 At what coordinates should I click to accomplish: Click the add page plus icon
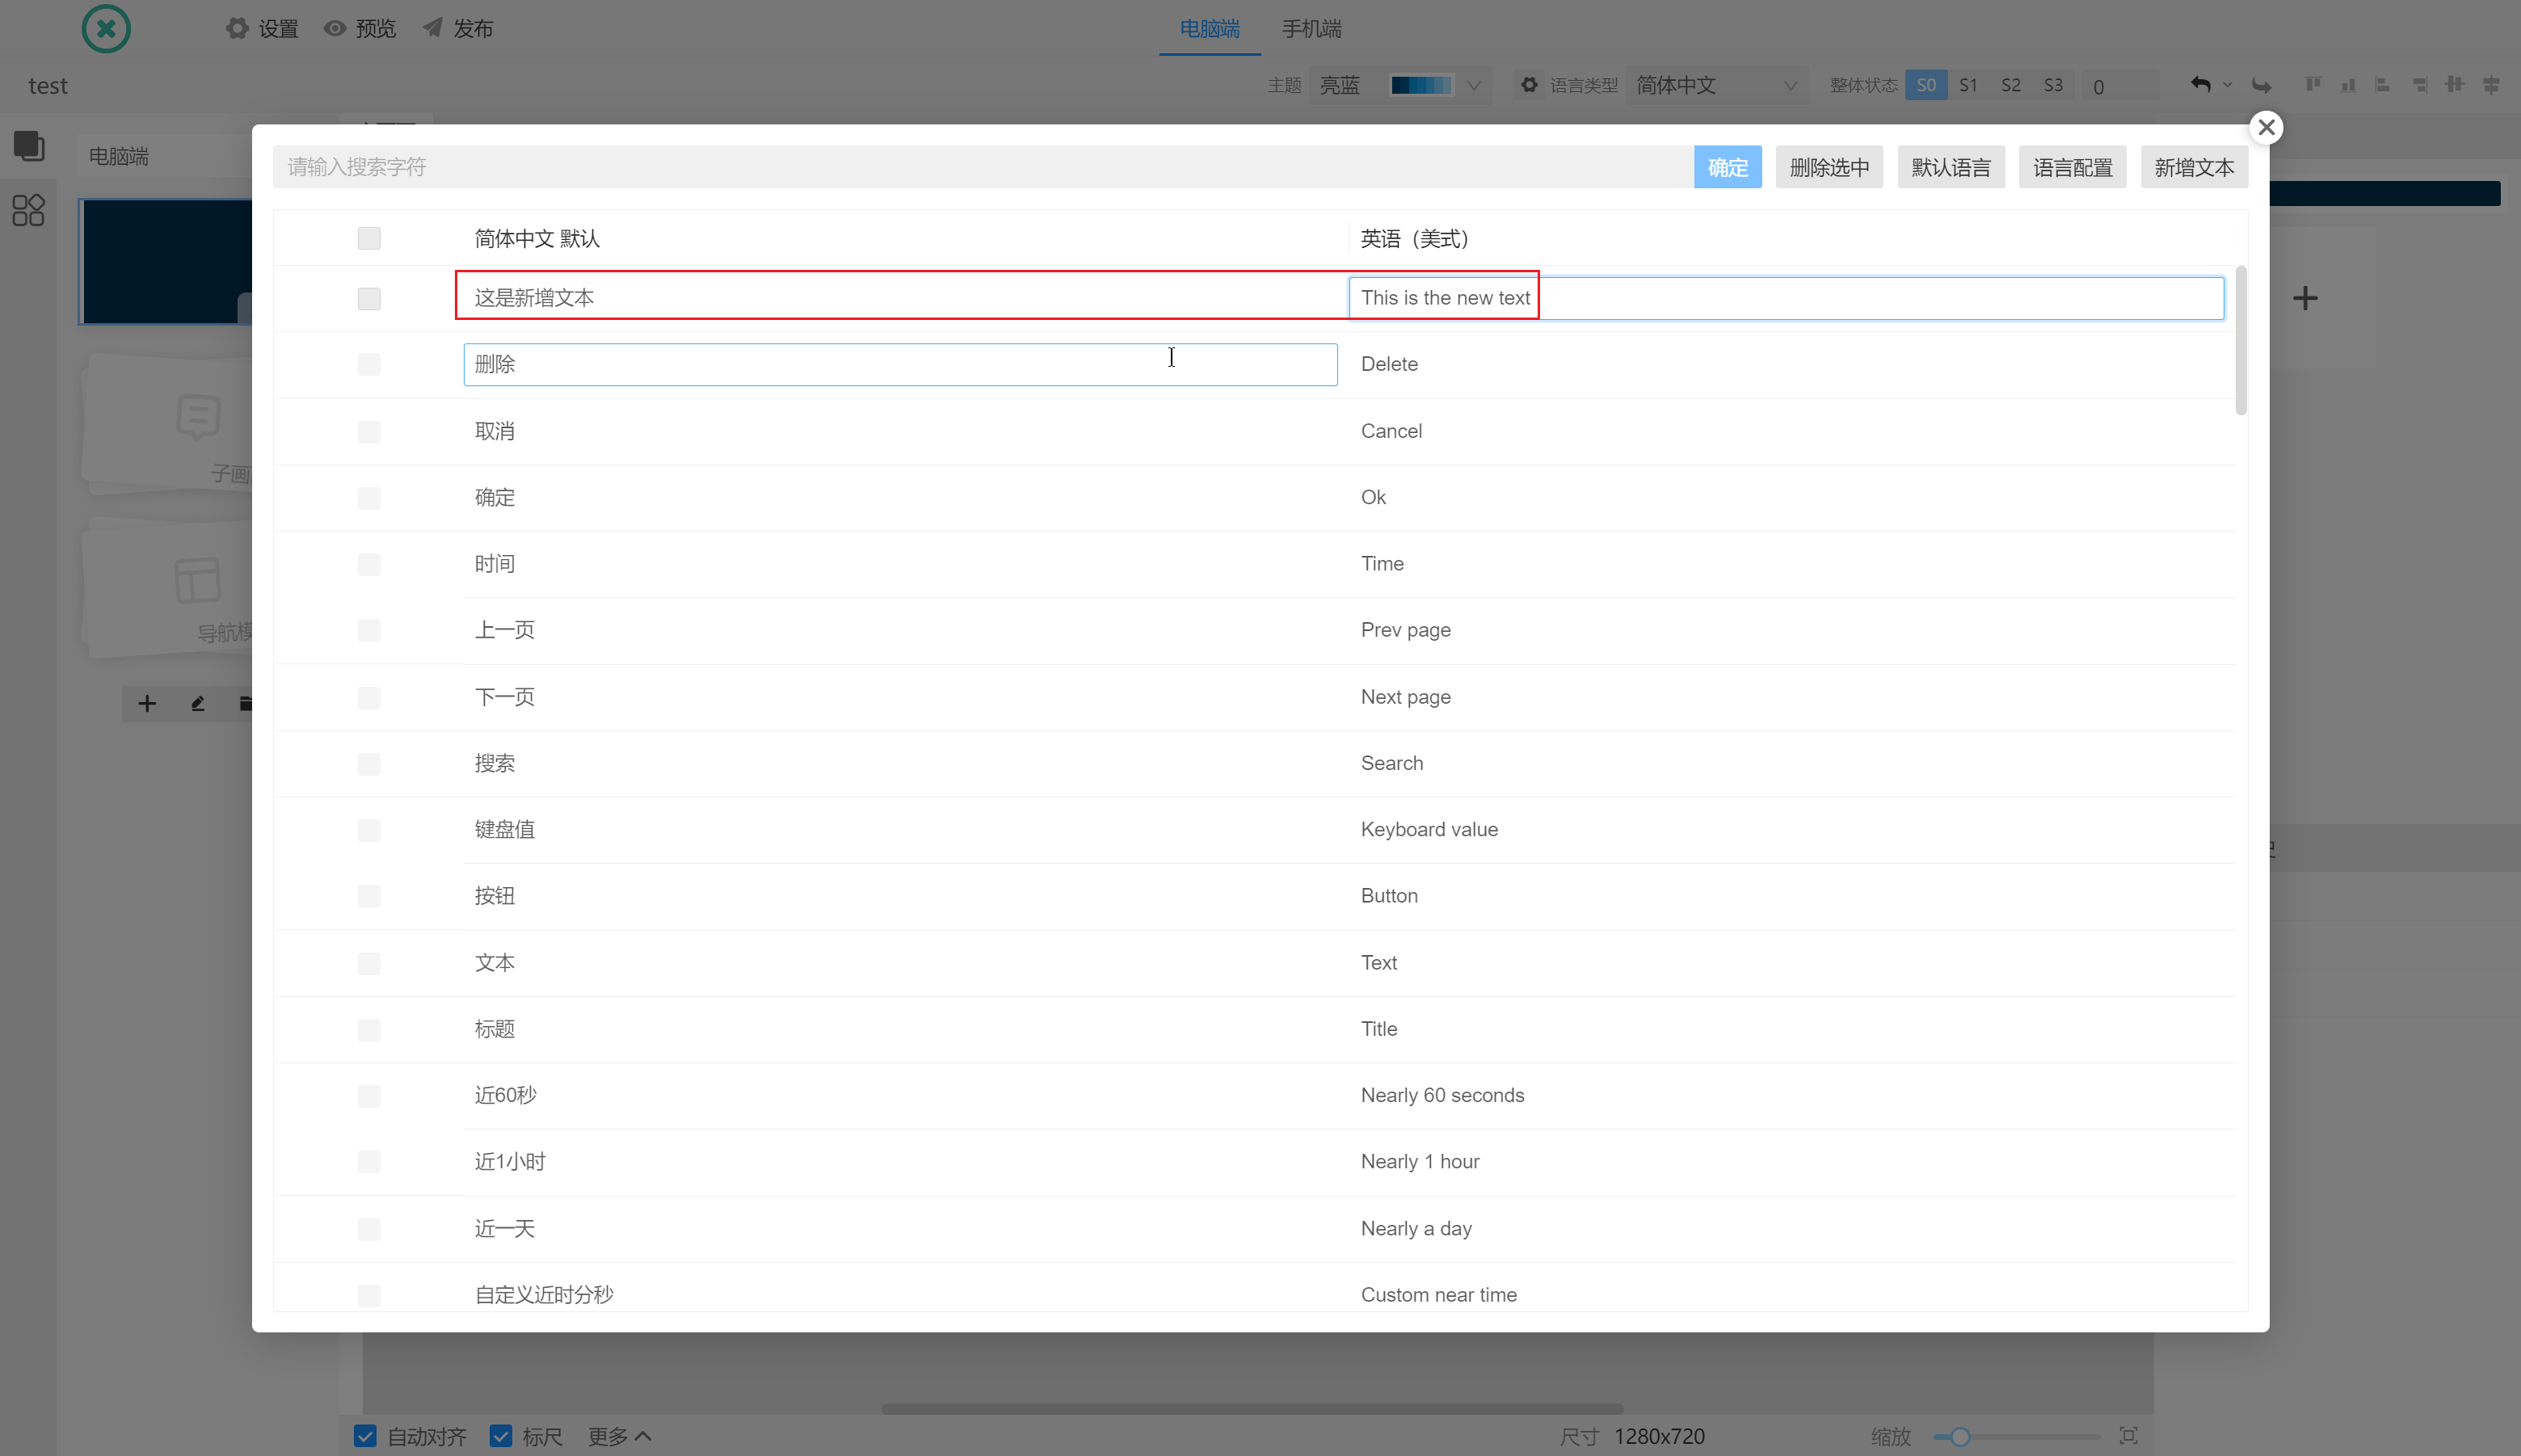tap(147, 704)
